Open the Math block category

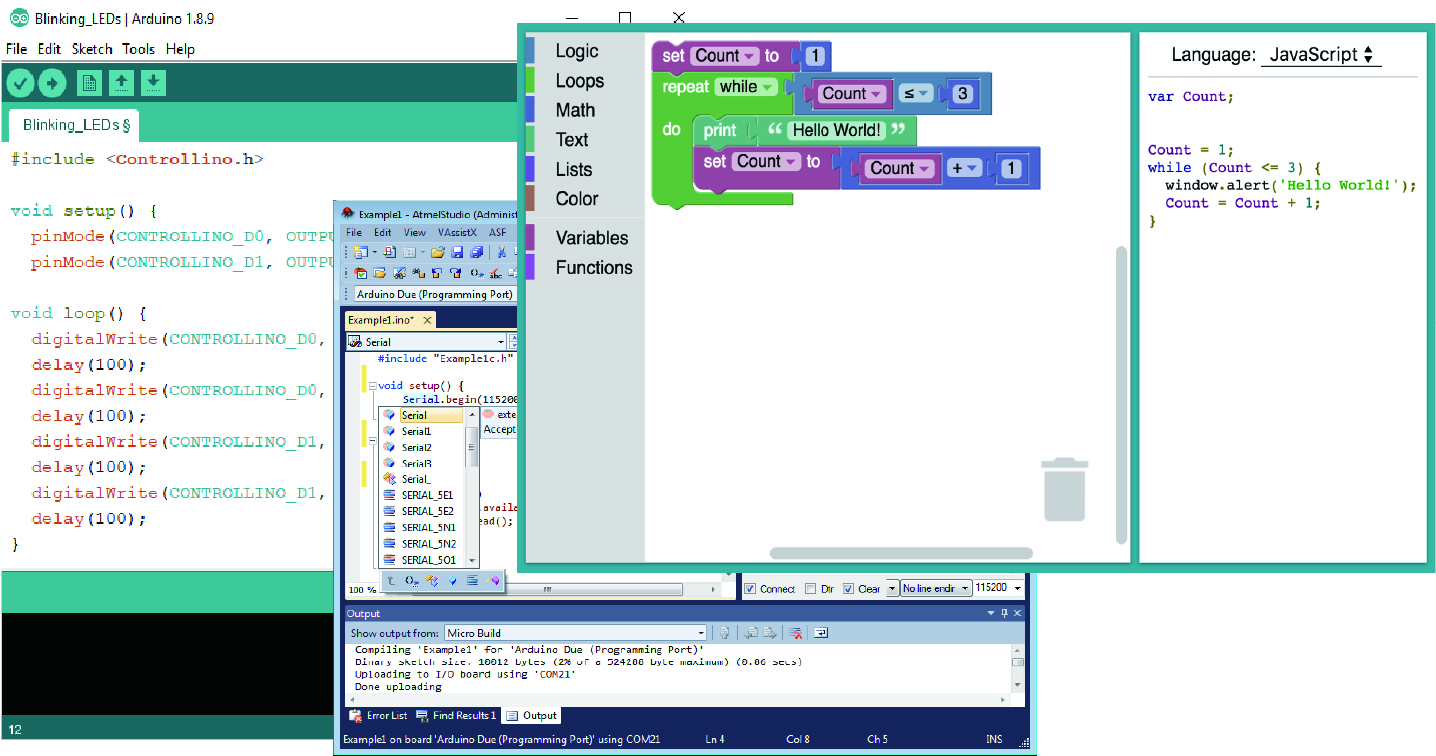click(575, 110)
